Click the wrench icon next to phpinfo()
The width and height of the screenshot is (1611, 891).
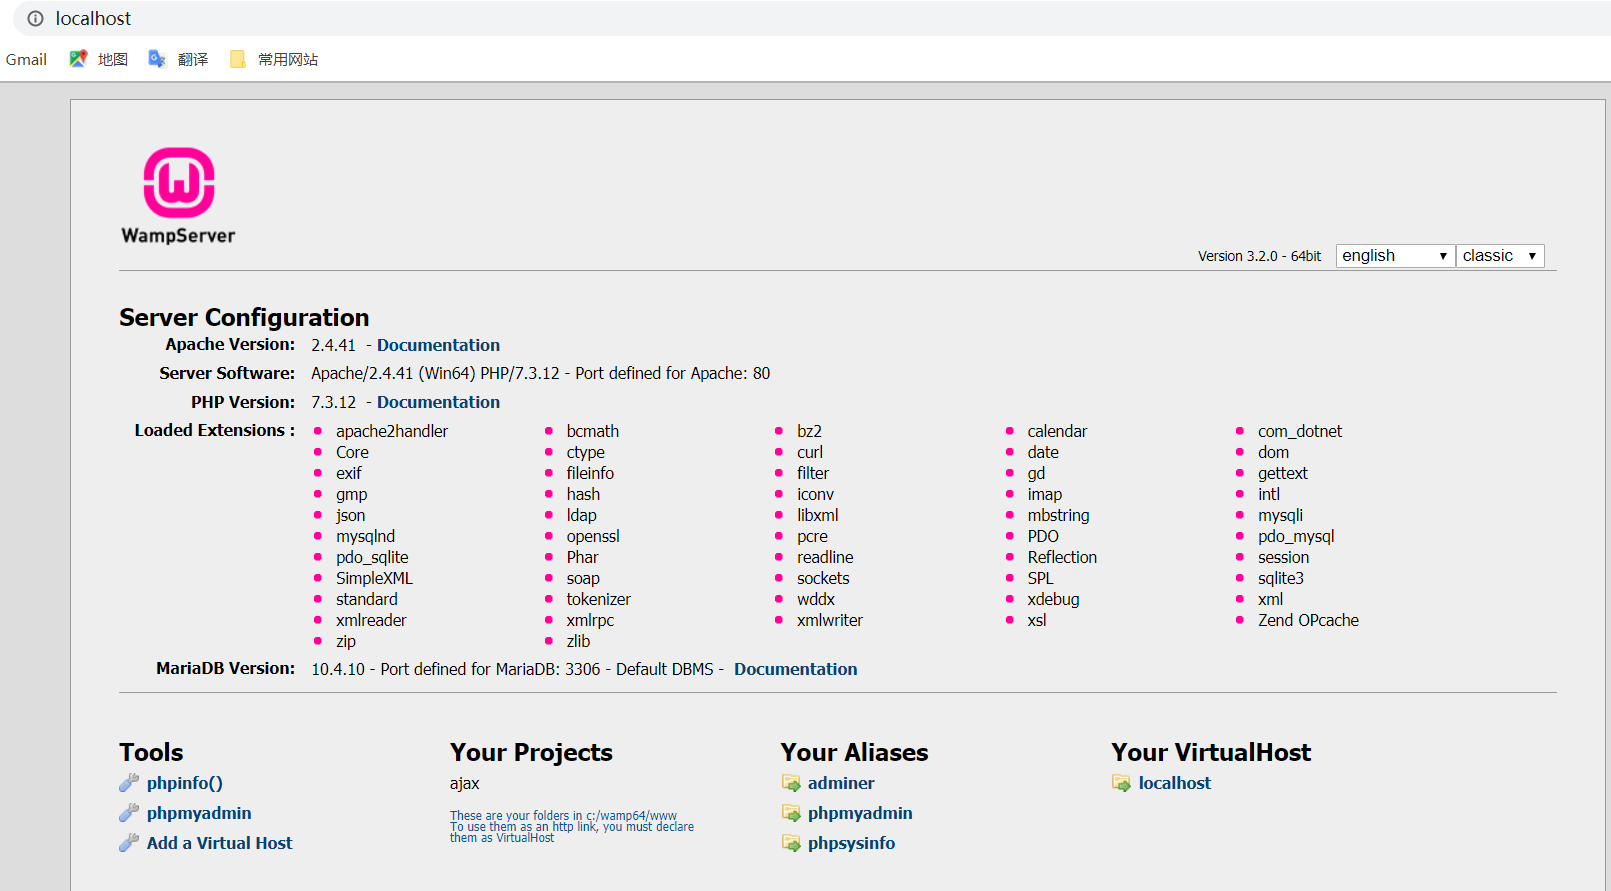pos(129,783)
